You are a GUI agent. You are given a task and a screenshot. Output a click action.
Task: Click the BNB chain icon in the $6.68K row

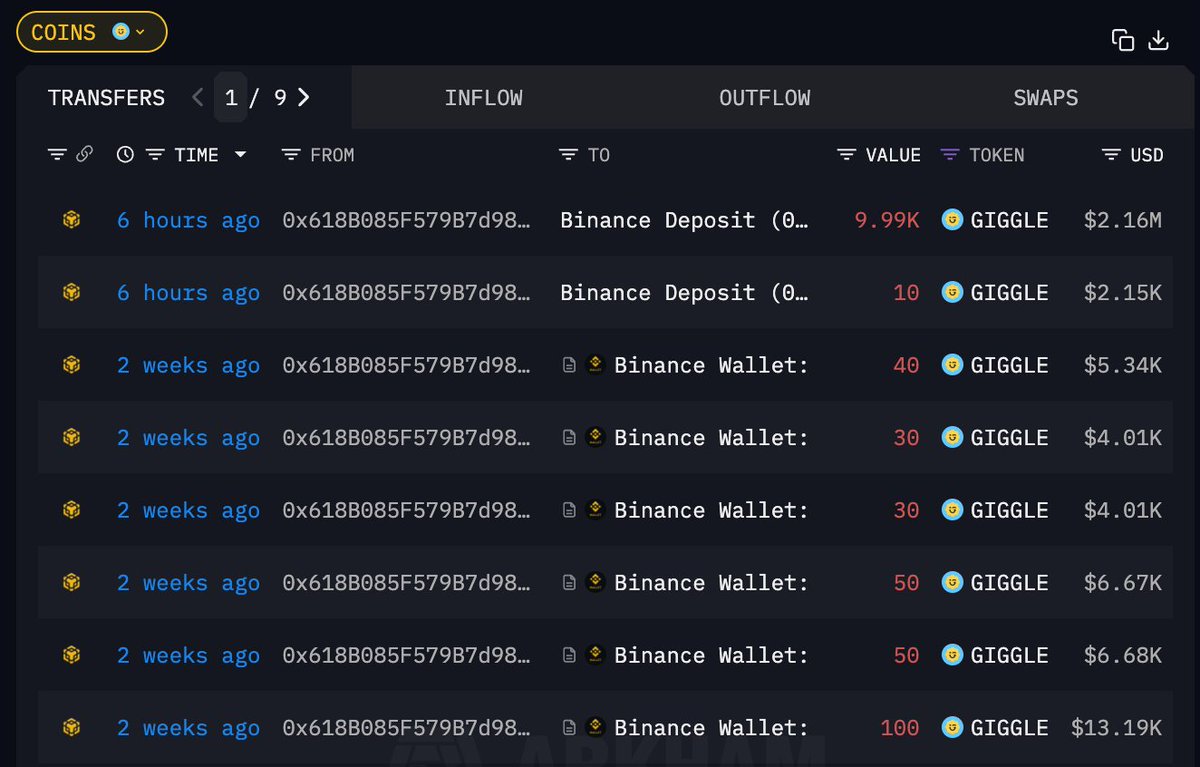click(71, 655)
